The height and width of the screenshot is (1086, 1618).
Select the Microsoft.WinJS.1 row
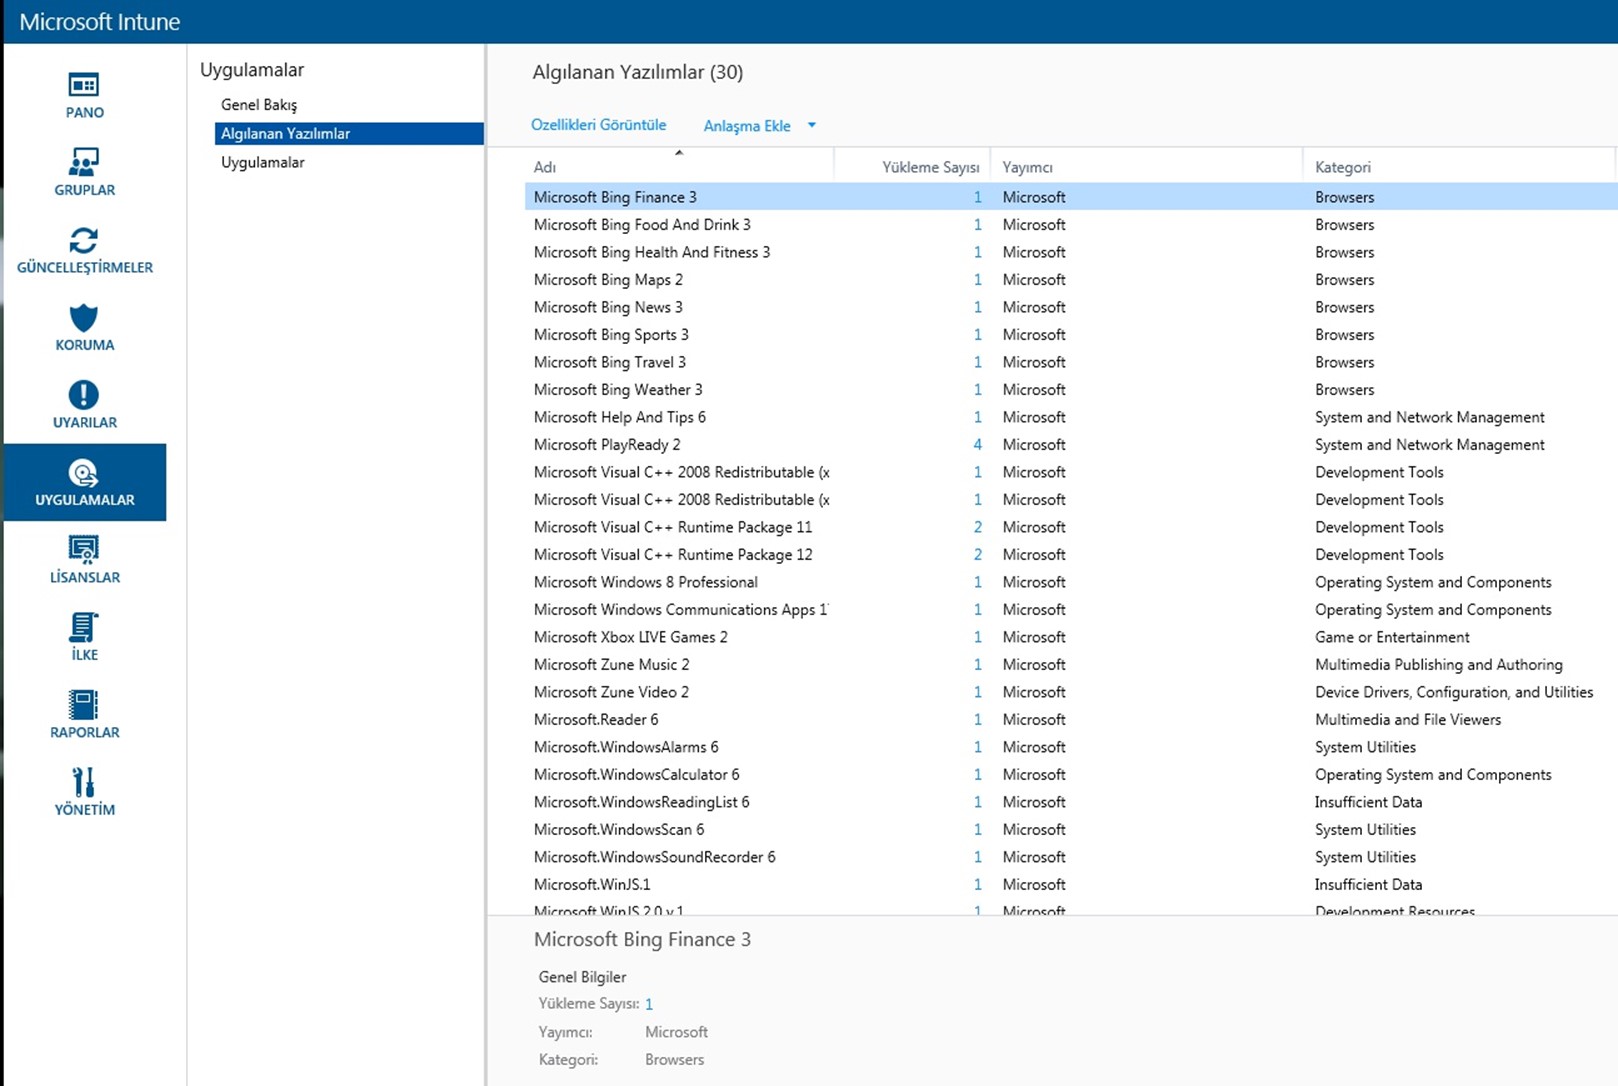pos(1071,885)
